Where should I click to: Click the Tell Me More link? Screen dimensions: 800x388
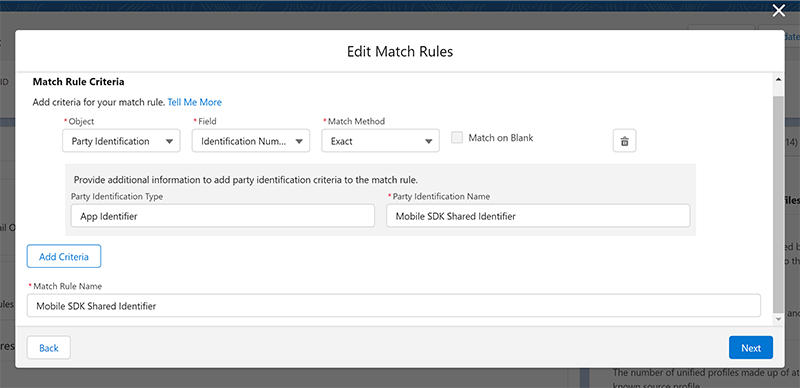pos(194,102)
